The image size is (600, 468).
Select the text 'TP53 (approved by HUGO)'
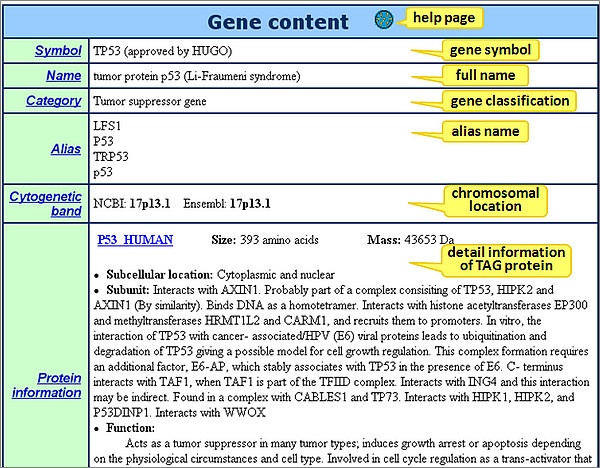[x=163, y=51]
